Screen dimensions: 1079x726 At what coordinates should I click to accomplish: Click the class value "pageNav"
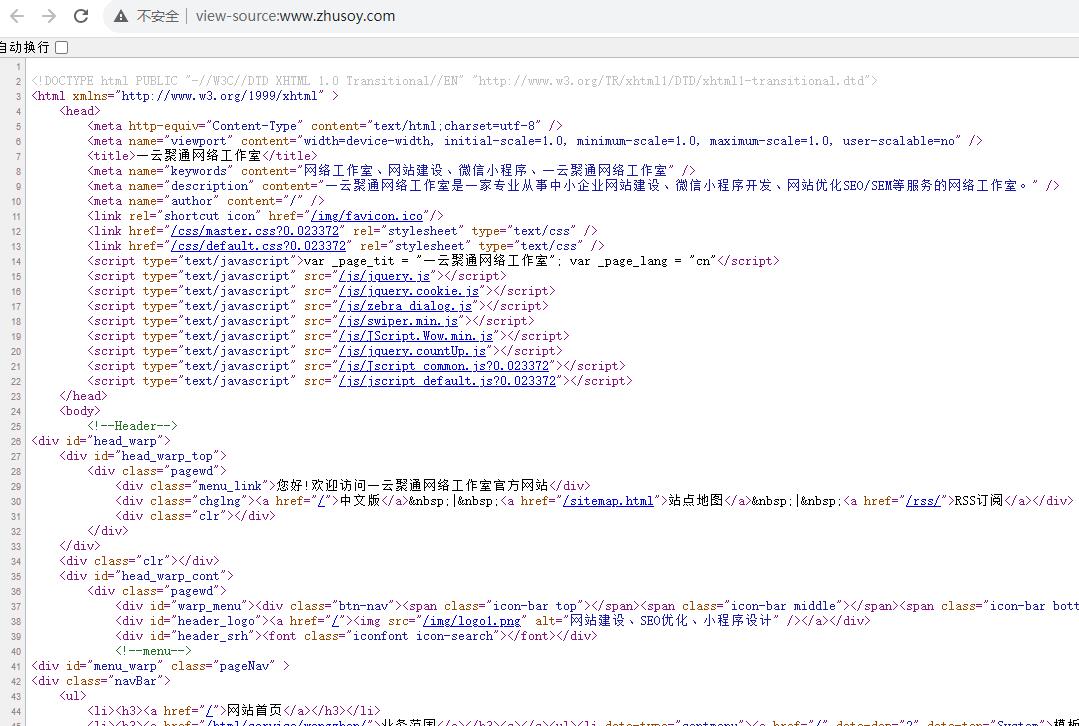pos(242,665)
